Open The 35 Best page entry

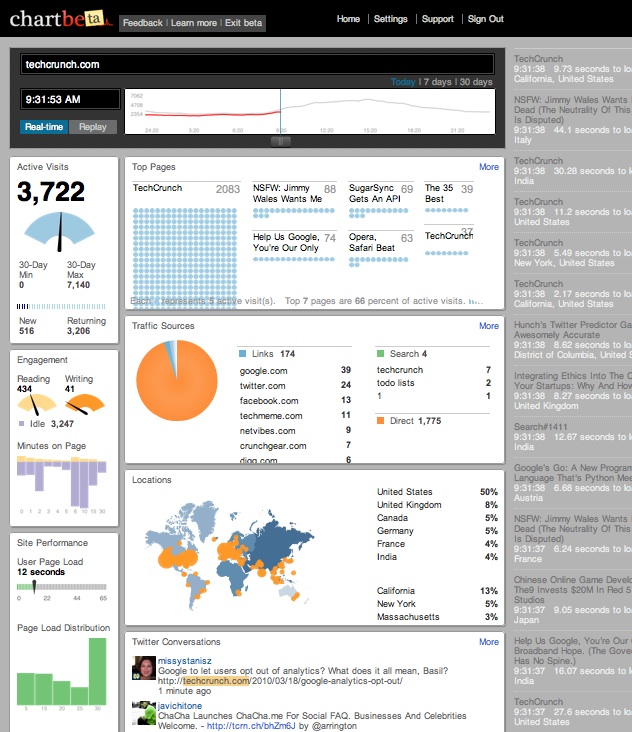pyautogui.click(x=439, y=193)
